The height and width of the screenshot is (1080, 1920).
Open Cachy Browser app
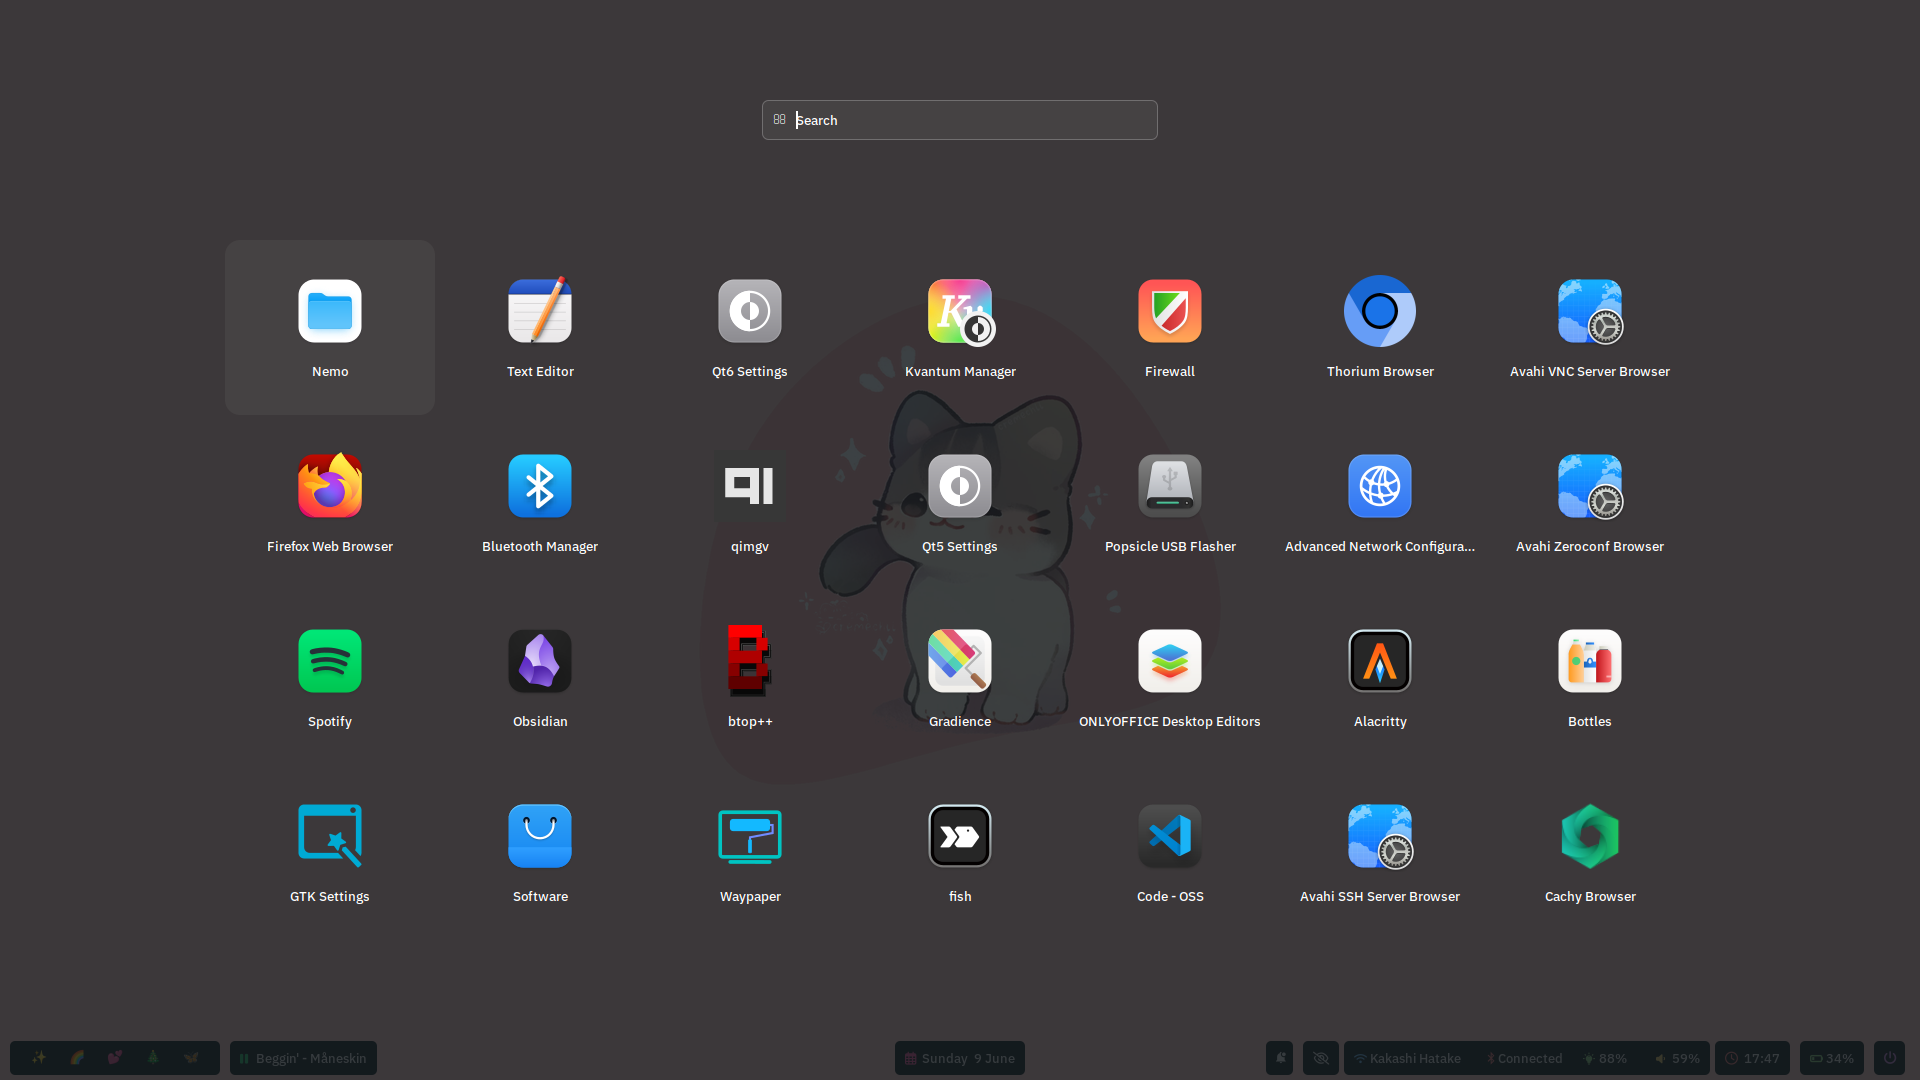[1589, 835]
